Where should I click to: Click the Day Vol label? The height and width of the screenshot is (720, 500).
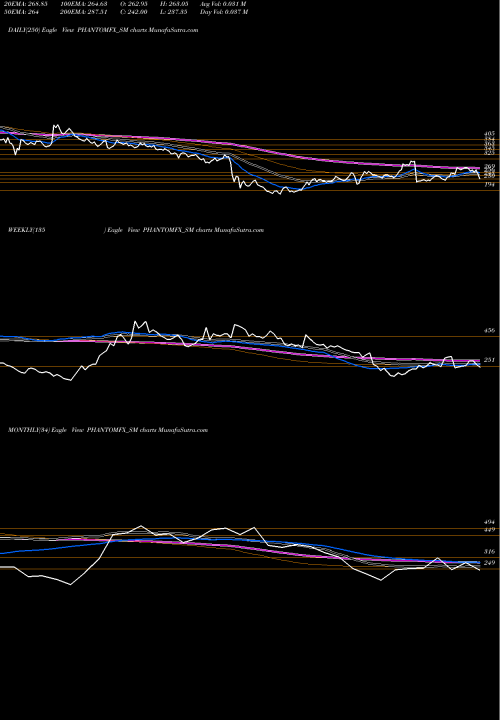224,12
